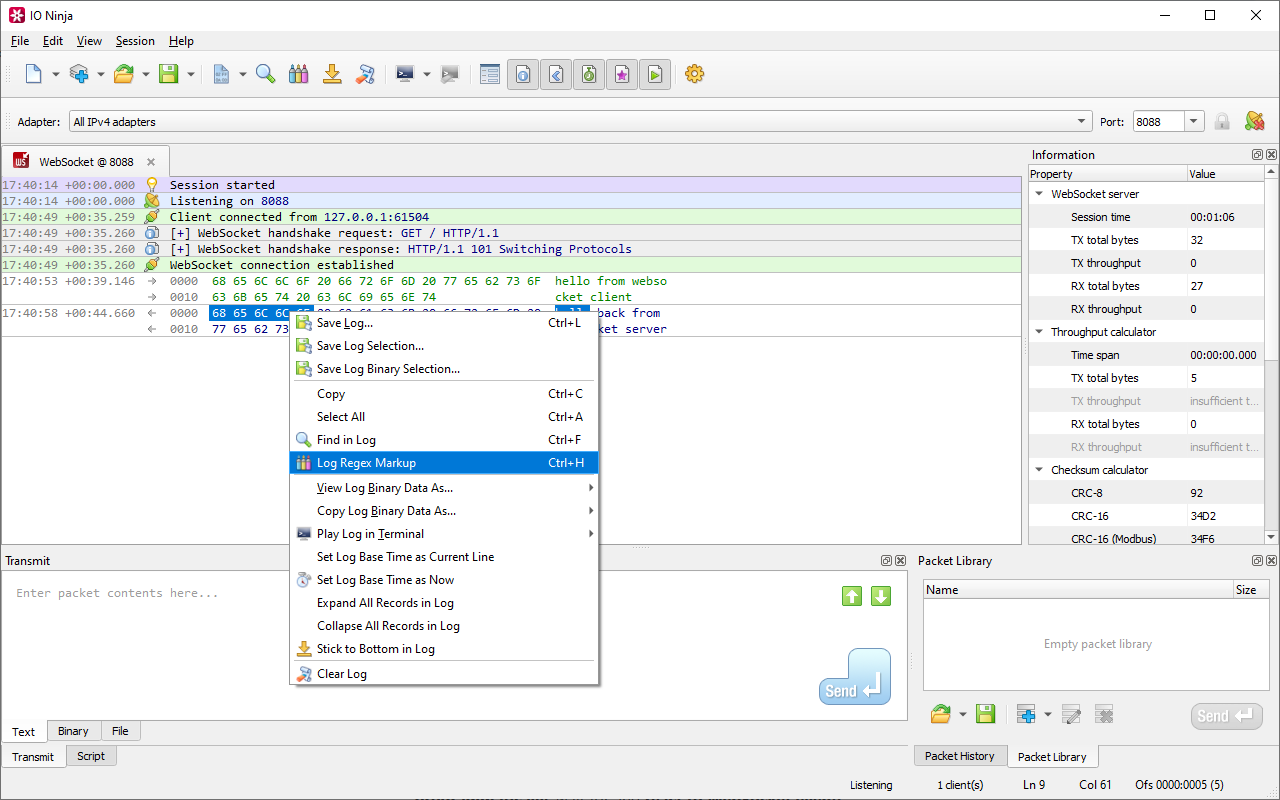Click the add layer plugin toolbar icon
This screenshot has width=1280, height=800.
79,74
